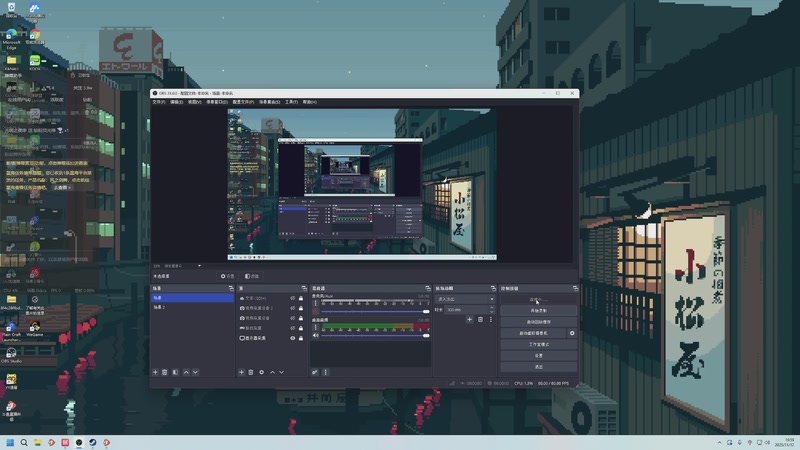Open Edit (编辑) menu

[177, 102]
